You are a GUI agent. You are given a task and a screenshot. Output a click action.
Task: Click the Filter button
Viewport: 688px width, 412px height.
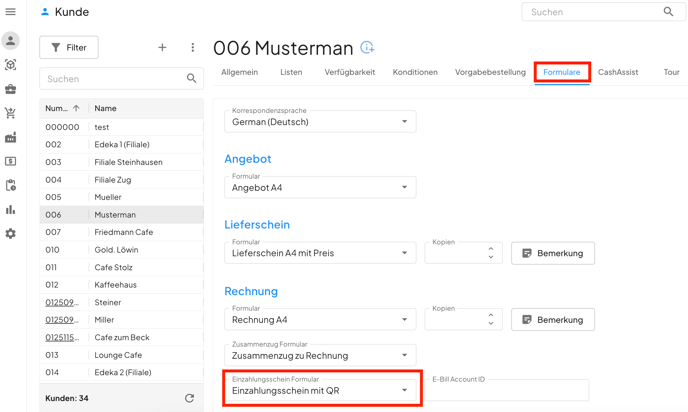69,47
